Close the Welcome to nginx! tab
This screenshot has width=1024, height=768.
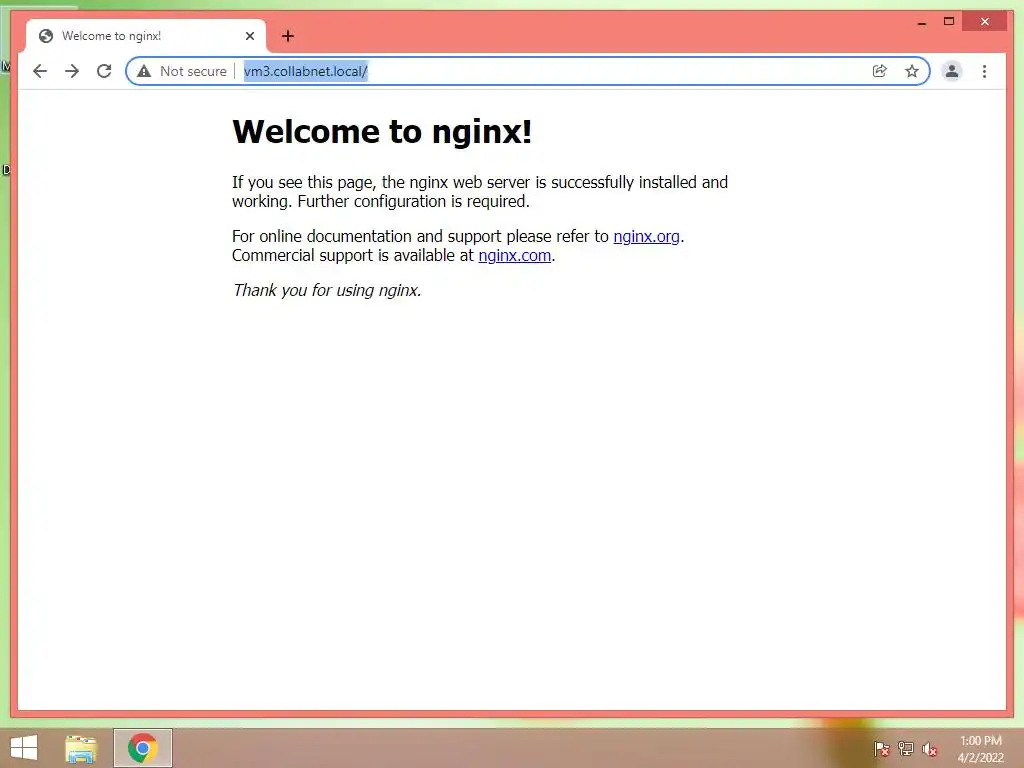249,36
